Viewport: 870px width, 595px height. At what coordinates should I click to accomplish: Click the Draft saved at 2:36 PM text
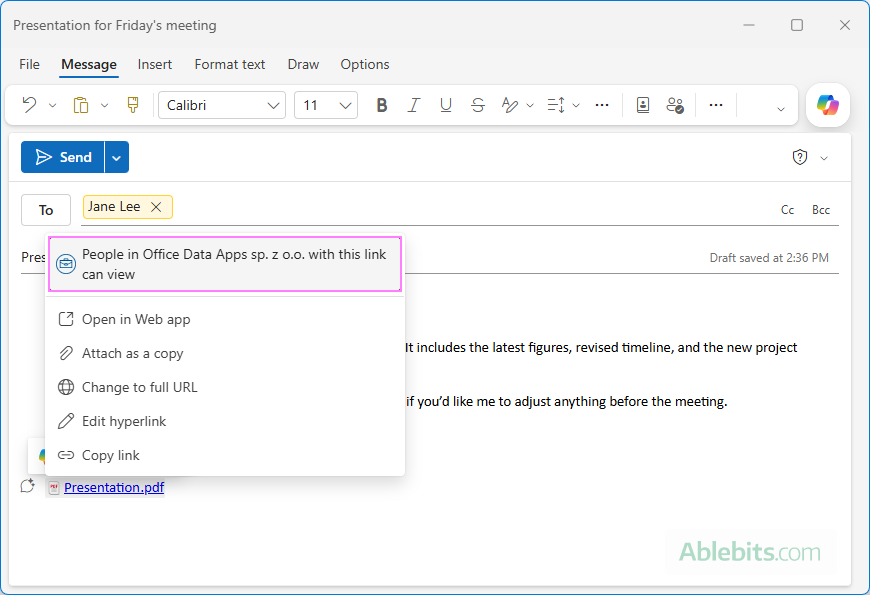click(768, 258)
